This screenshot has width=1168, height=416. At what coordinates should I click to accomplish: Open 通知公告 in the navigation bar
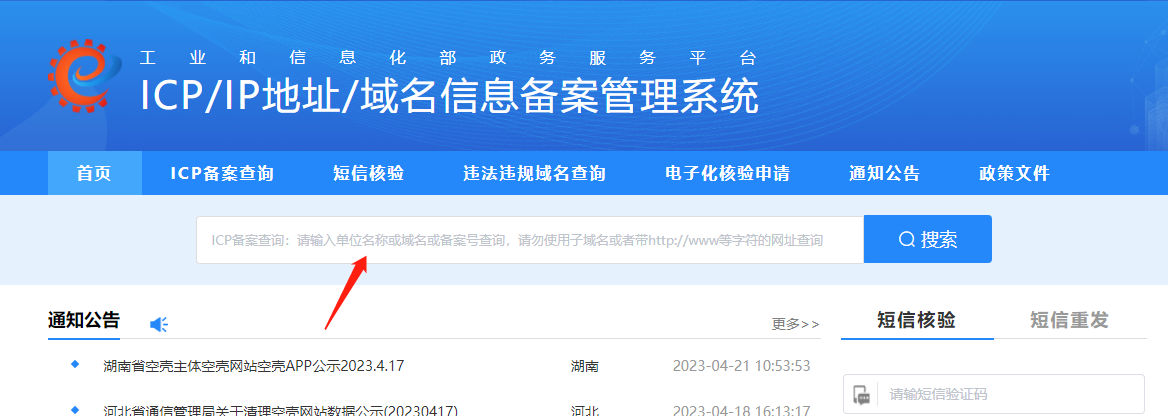click(x=884, y=174)
